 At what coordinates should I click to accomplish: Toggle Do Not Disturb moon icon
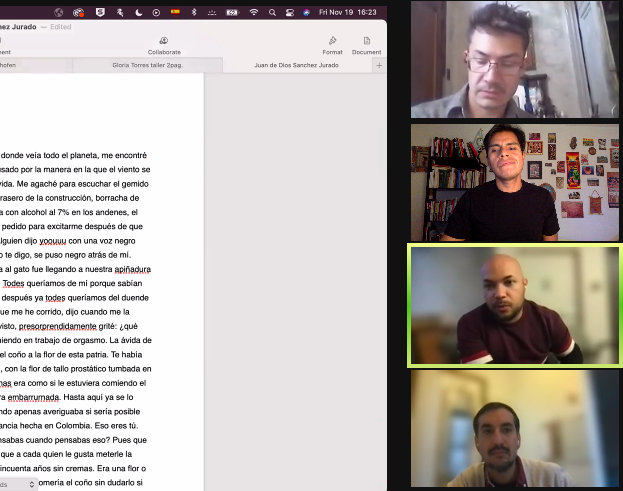138,12
